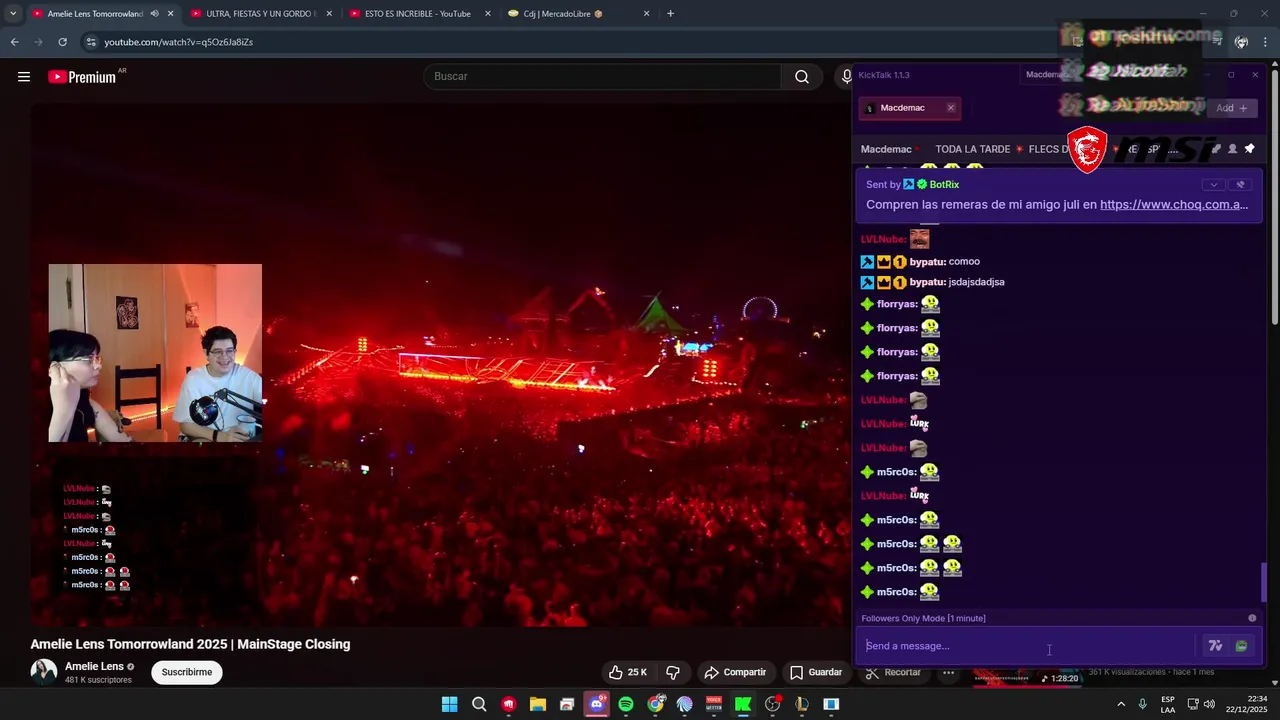Go to YouTube Premium home logo
Viewport: 1280px width, 720px height.
pyautogui.click(x=83, y=77)
